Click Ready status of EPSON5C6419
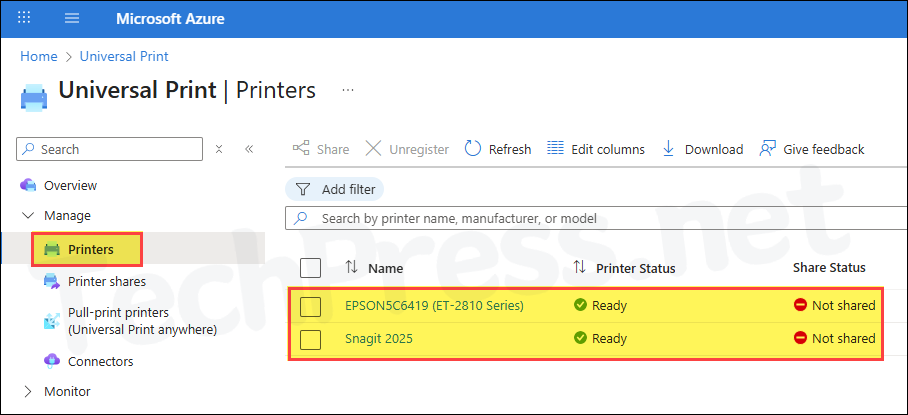The width and height of the screenshot is (908, 415). coord(609,306)
